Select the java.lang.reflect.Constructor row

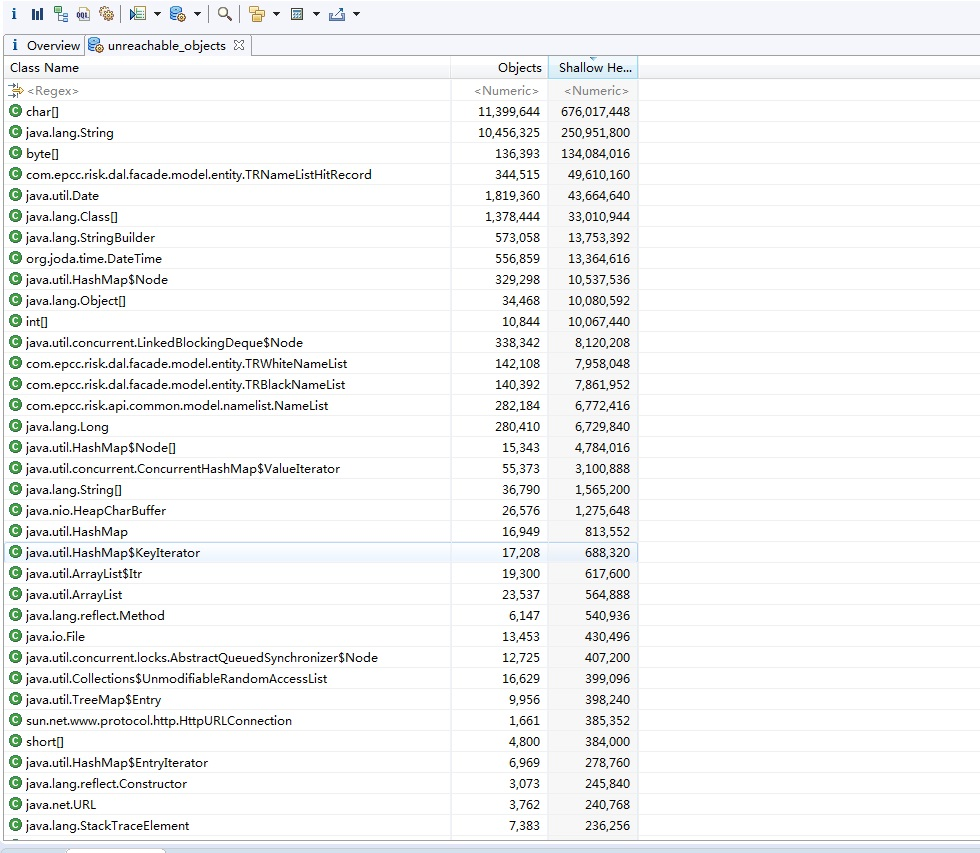click(321, 784)
